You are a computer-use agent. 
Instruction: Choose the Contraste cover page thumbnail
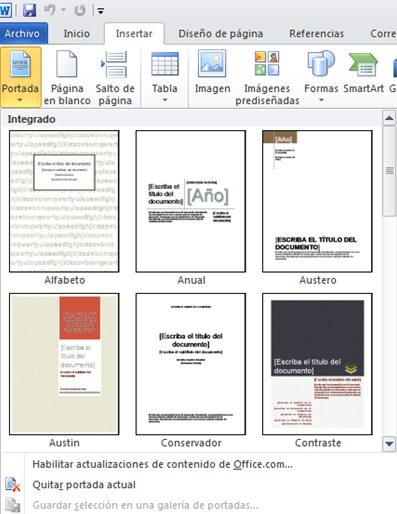click(x=317, y=364)
